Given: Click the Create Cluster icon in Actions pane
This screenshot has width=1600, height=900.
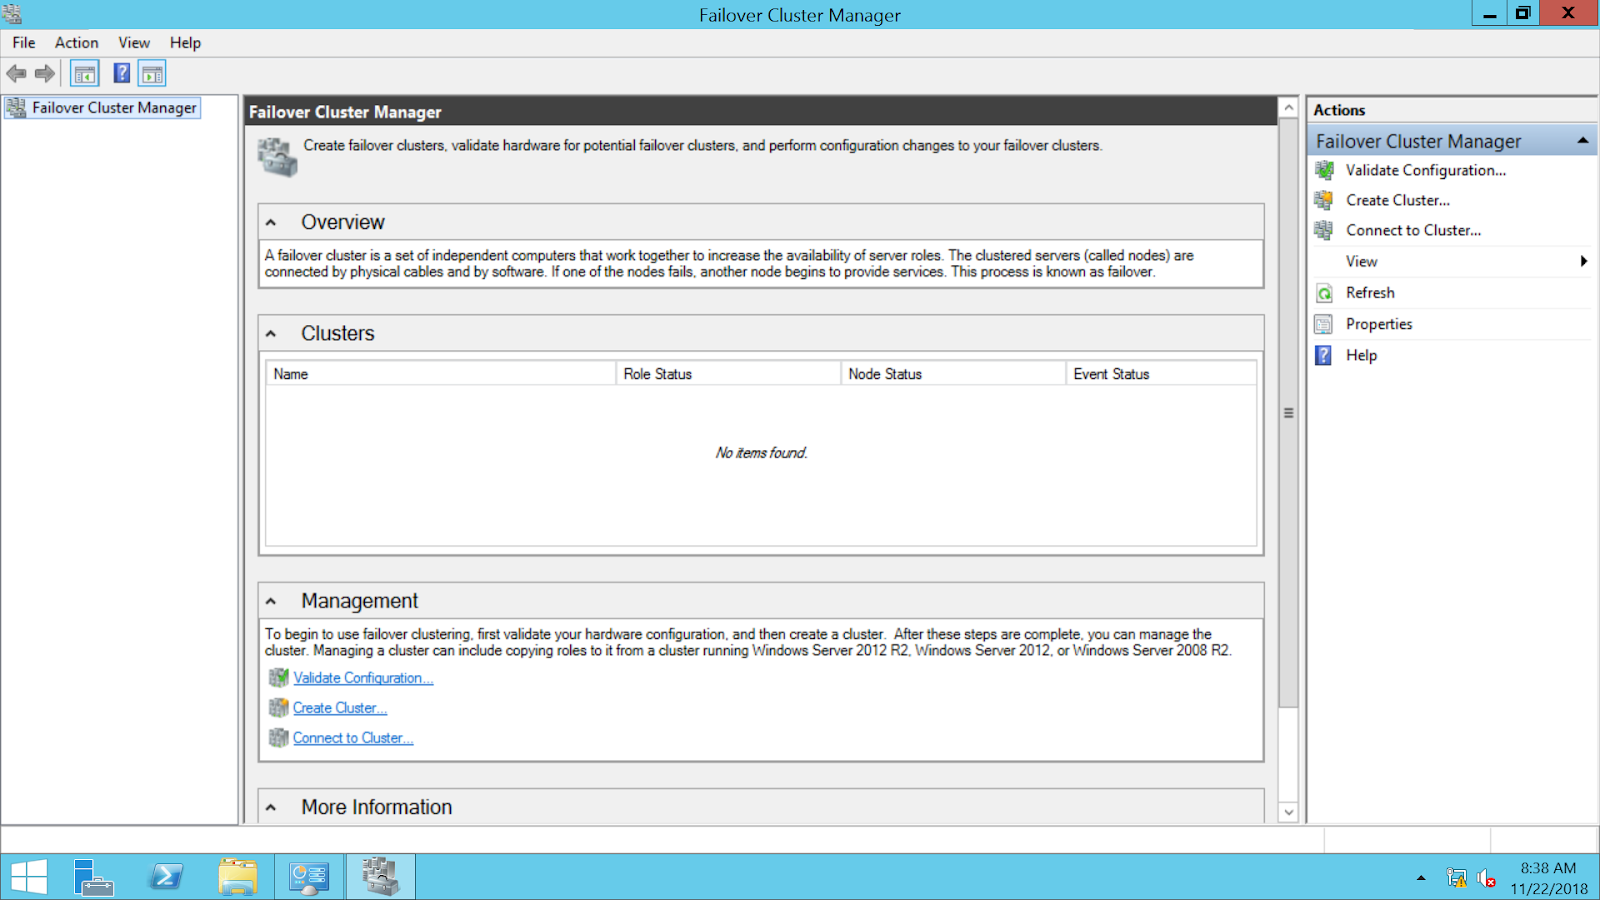Looking at the screenshot, I should (1324, 200).
